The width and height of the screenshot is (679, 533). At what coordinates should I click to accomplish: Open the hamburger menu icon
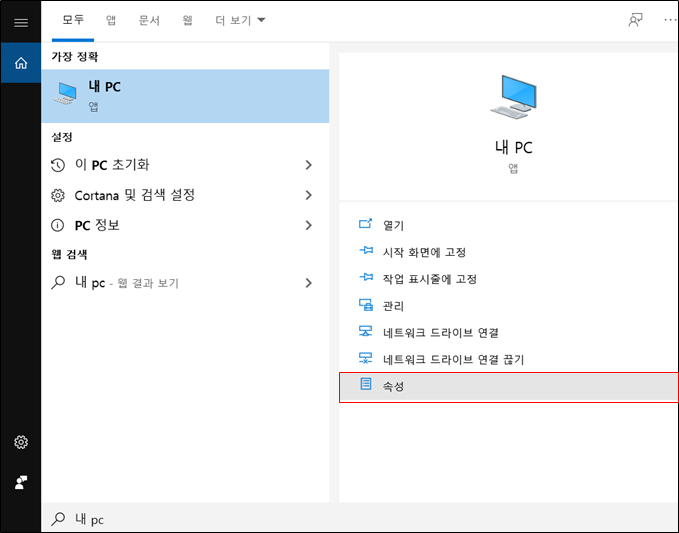pyautogui.click(x=21, y=23)
